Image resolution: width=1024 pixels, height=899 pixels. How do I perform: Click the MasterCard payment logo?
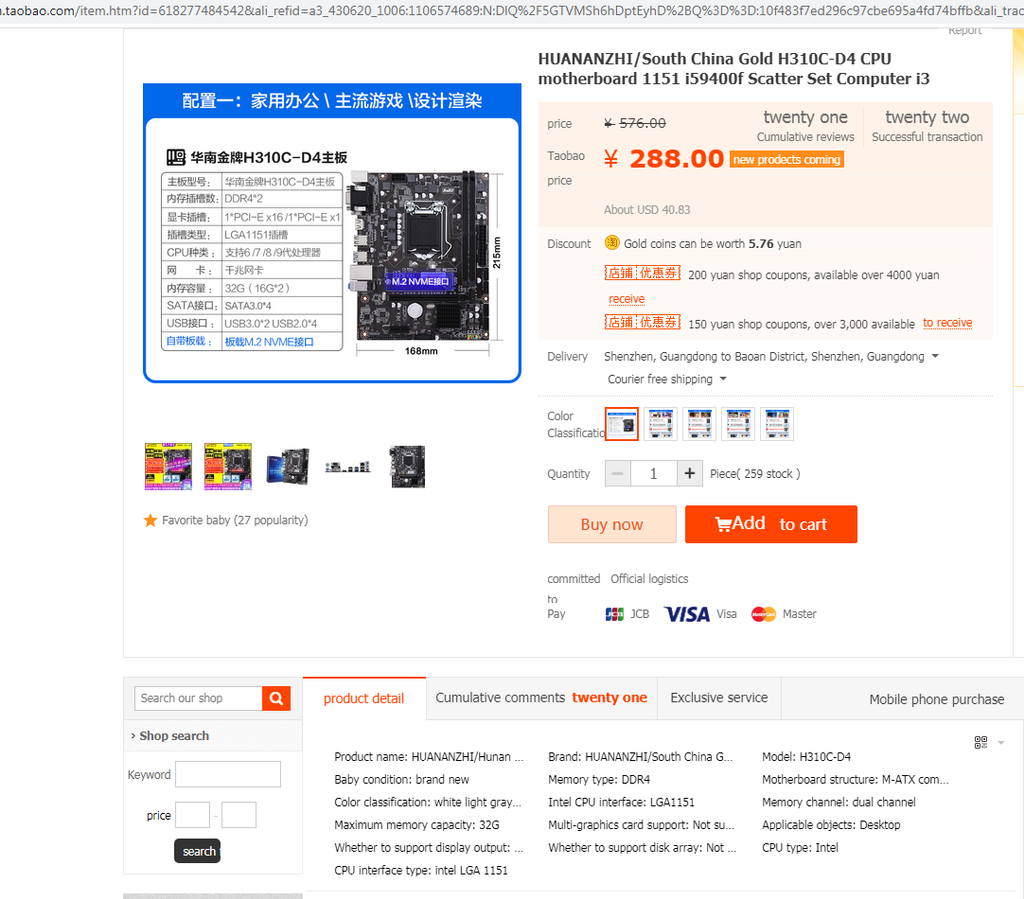(x=763, y=614)
